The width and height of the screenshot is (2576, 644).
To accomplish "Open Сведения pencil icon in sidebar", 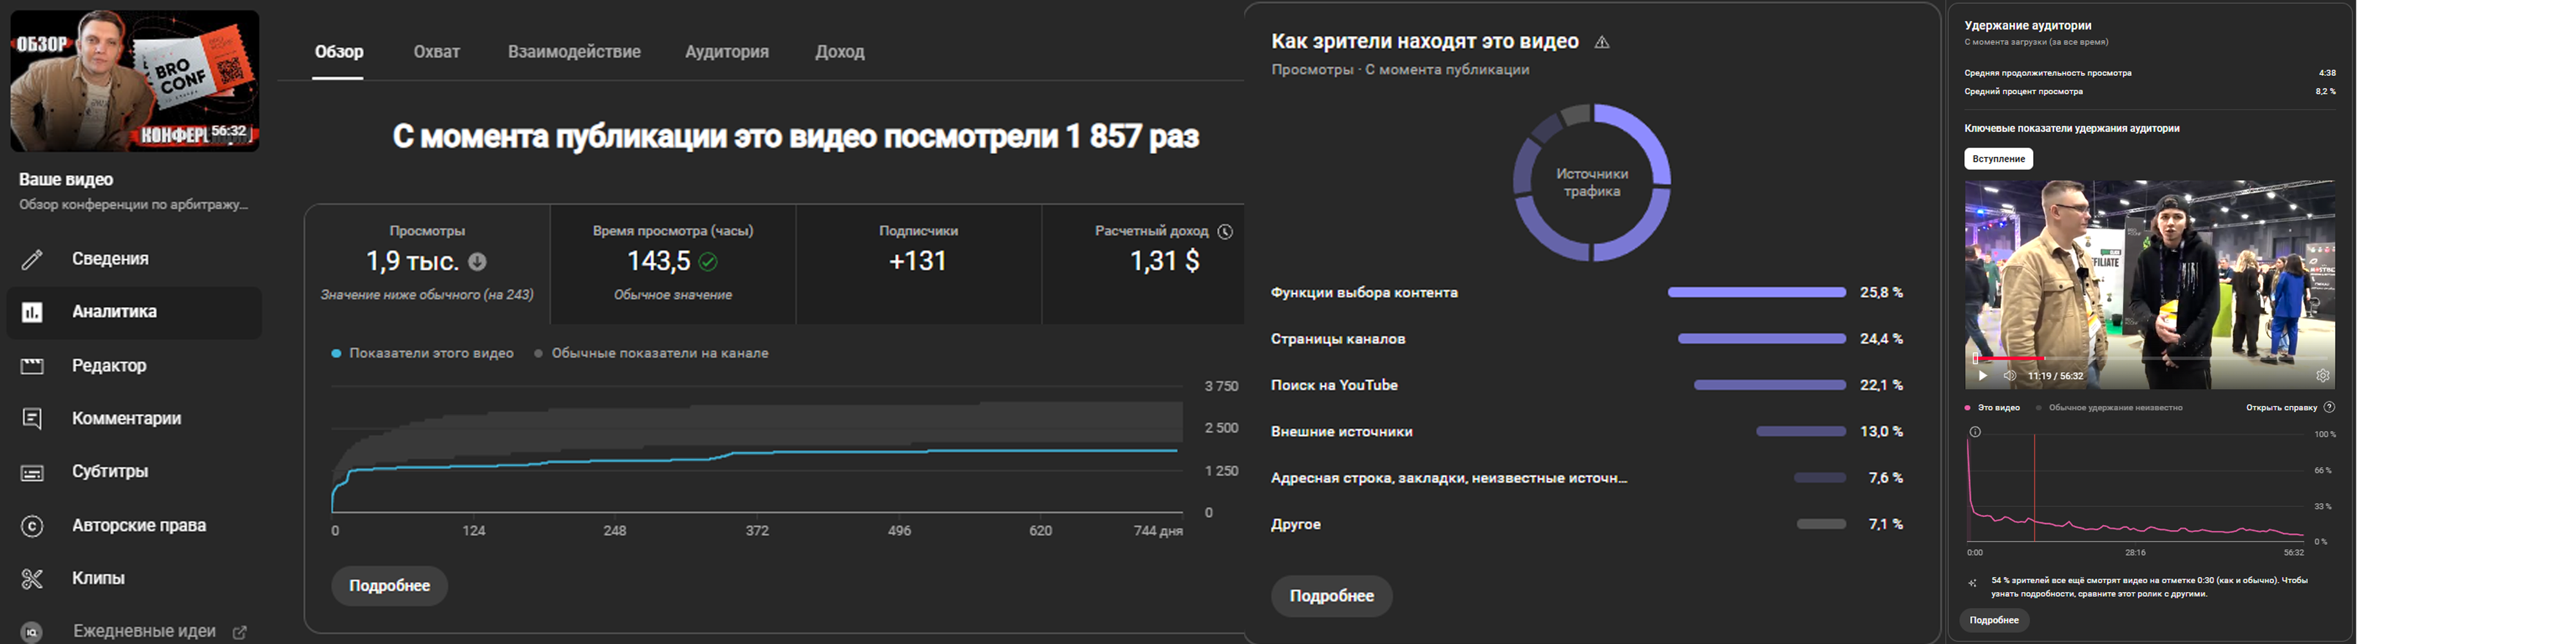I will [x=32, y=259].
